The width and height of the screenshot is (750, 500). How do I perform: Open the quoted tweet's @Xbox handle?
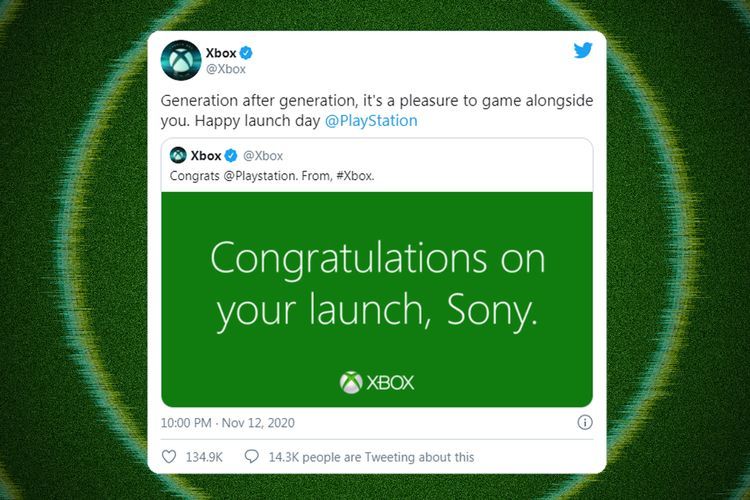[263, 156]
